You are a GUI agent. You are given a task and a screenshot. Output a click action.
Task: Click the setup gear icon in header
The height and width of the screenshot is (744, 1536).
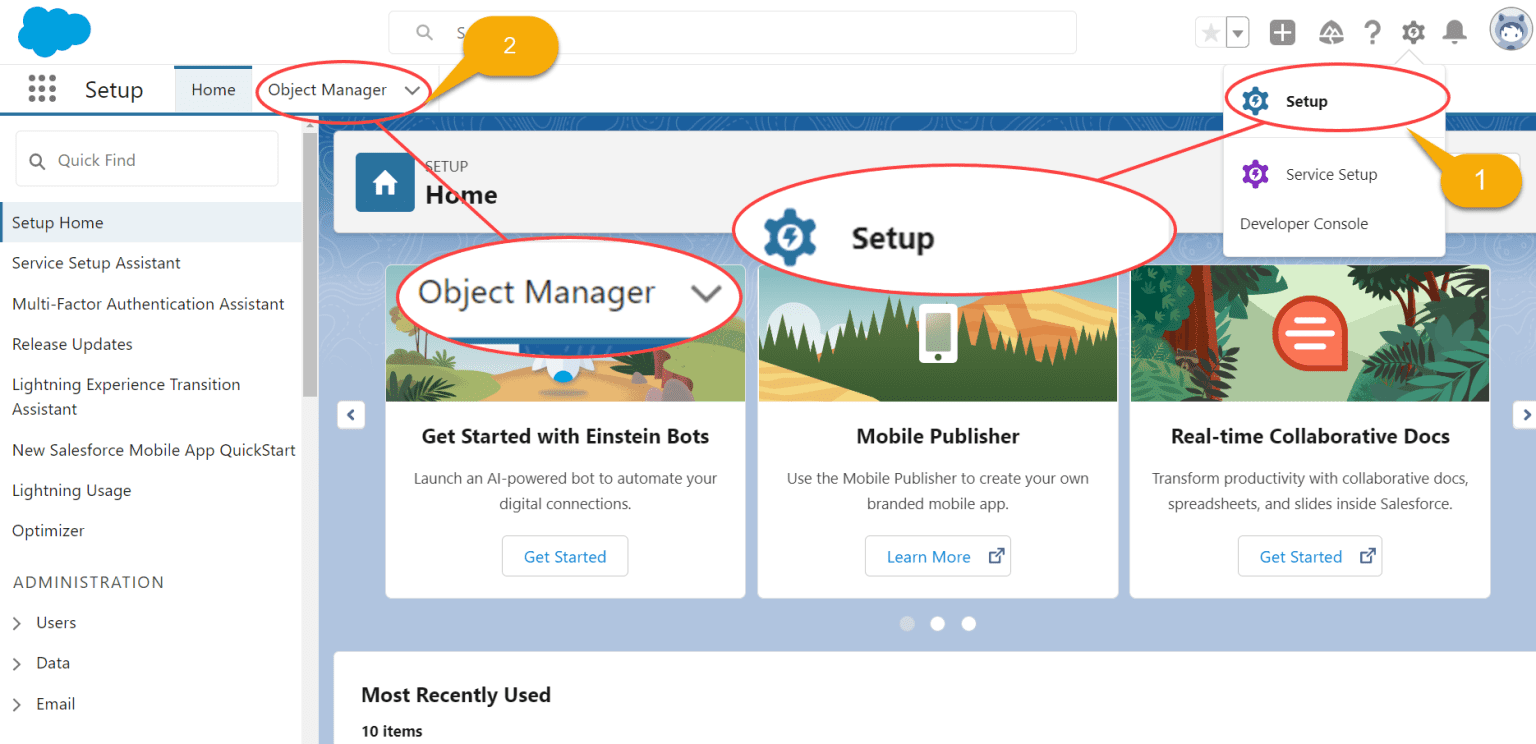(x=1413, y=33)
